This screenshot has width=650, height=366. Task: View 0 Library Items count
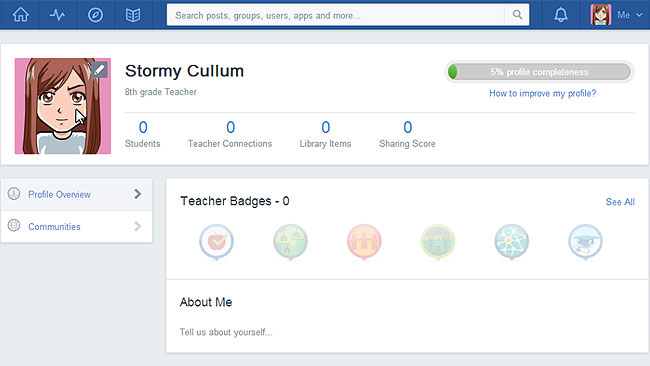[x=325, y=134]
